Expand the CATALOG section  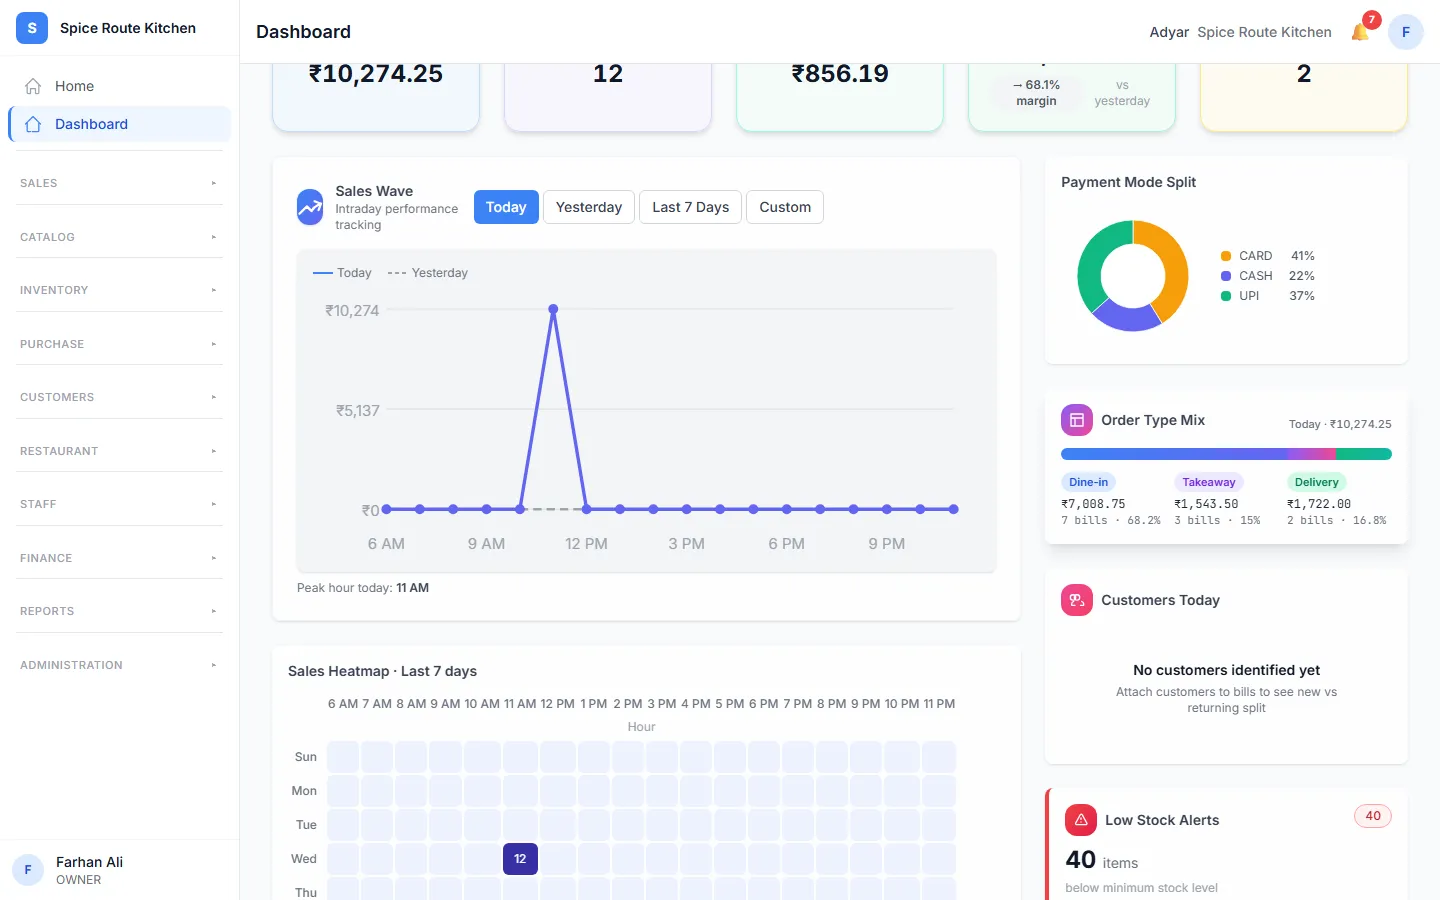coord(119,237)
